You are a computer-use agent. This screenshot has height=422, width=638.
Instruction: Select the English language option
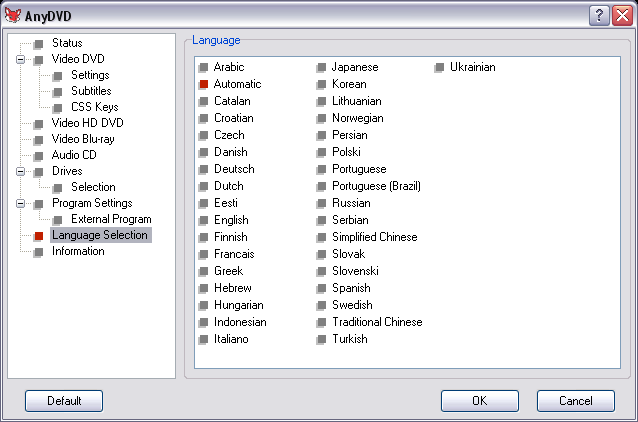231,220
